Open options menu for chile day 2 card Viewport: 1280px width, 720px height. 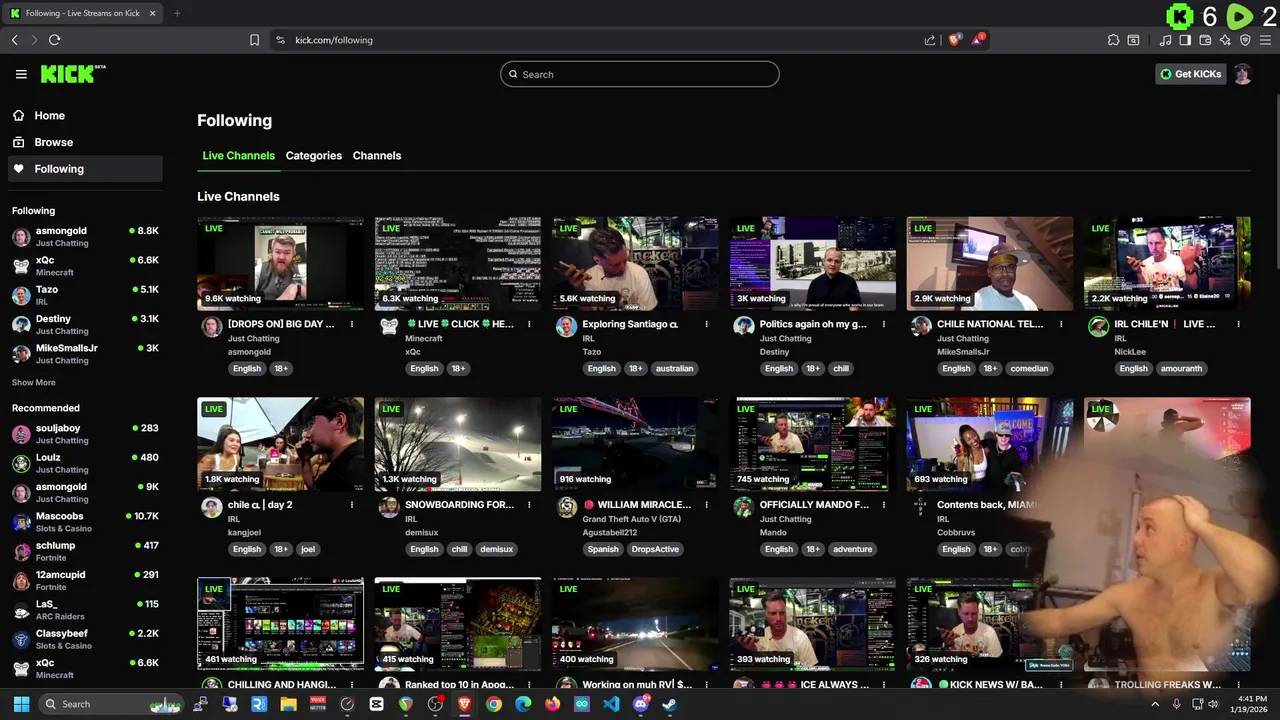click(352, 505)
